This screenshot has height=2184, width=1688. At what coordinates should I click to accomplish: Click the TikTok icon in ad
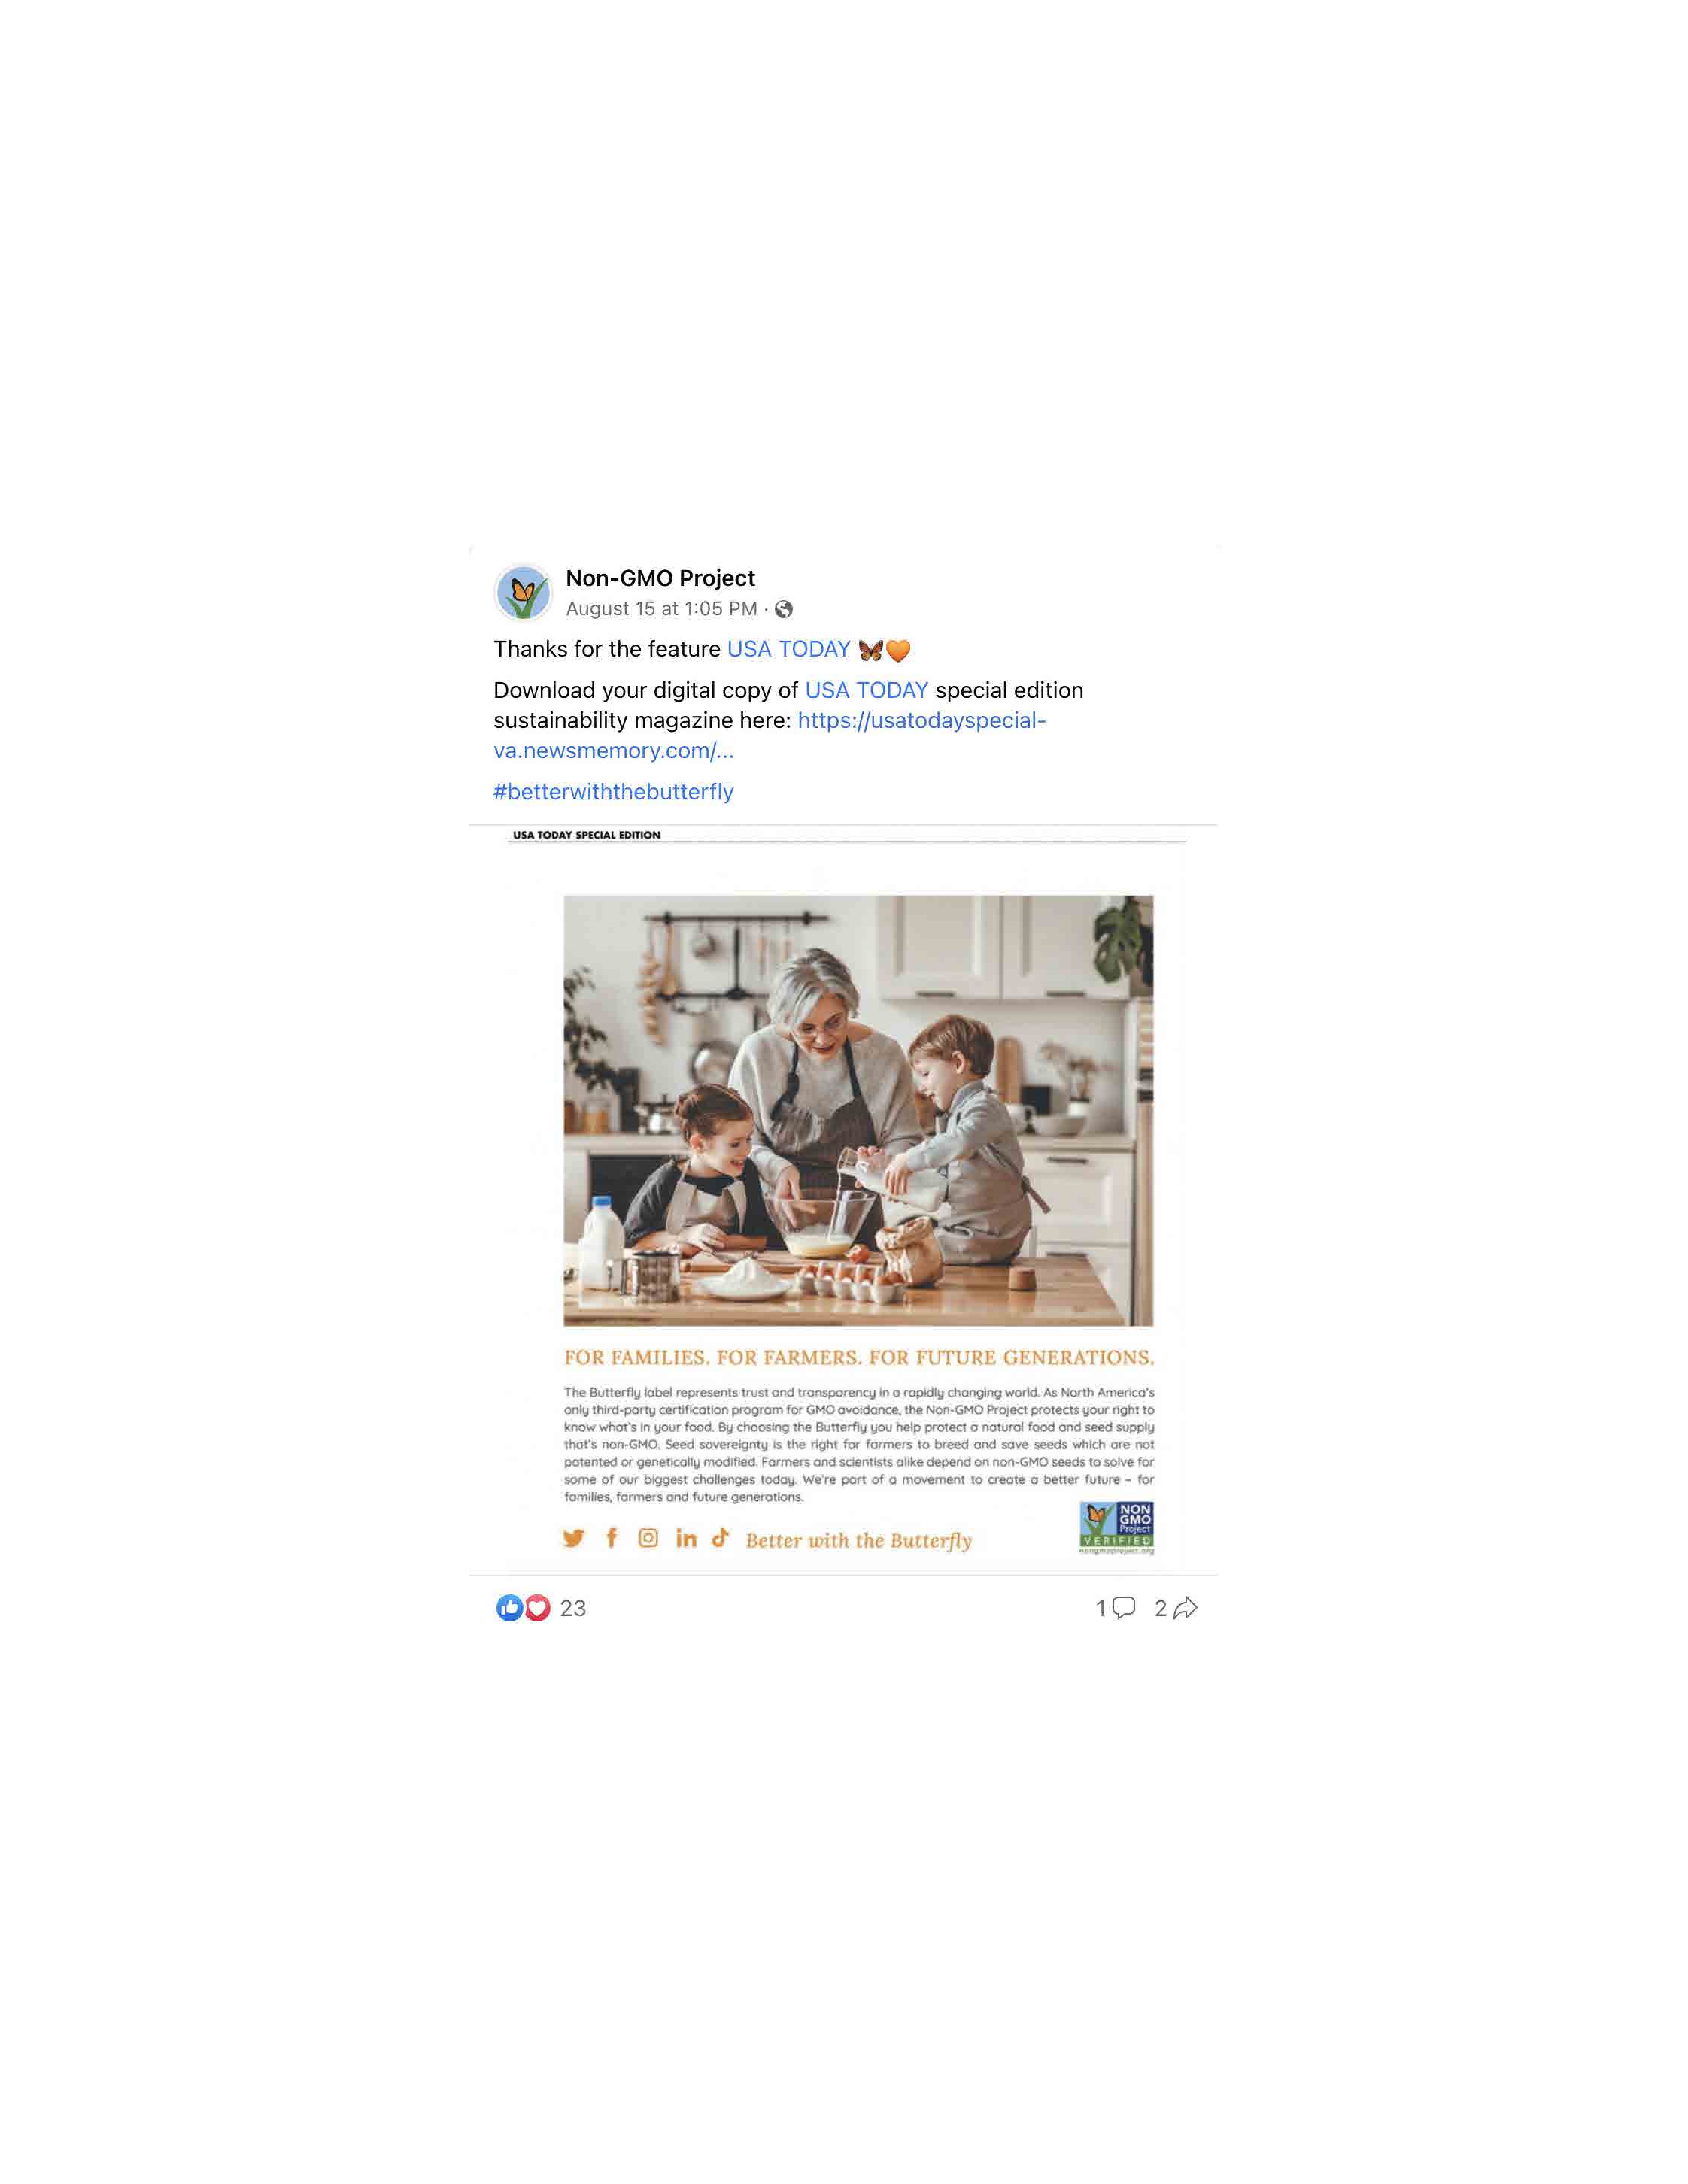720,1537
